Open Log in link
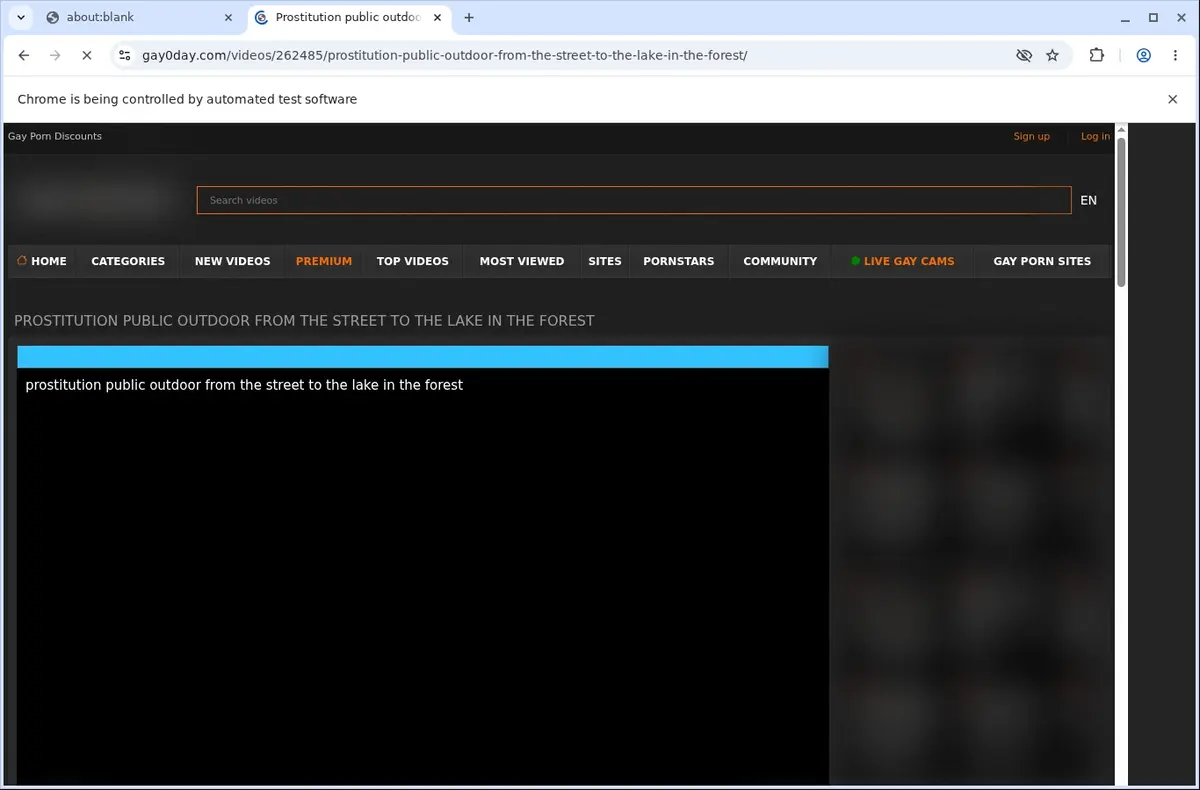The width and height of the screenshot is (1200, 790). click(x=1095, y=136)
